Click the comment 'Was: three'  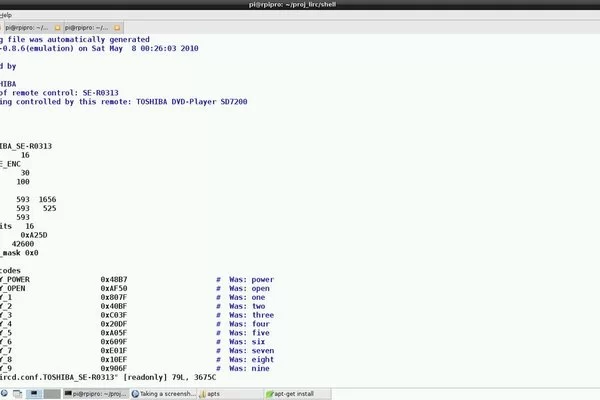coord(251,315)
